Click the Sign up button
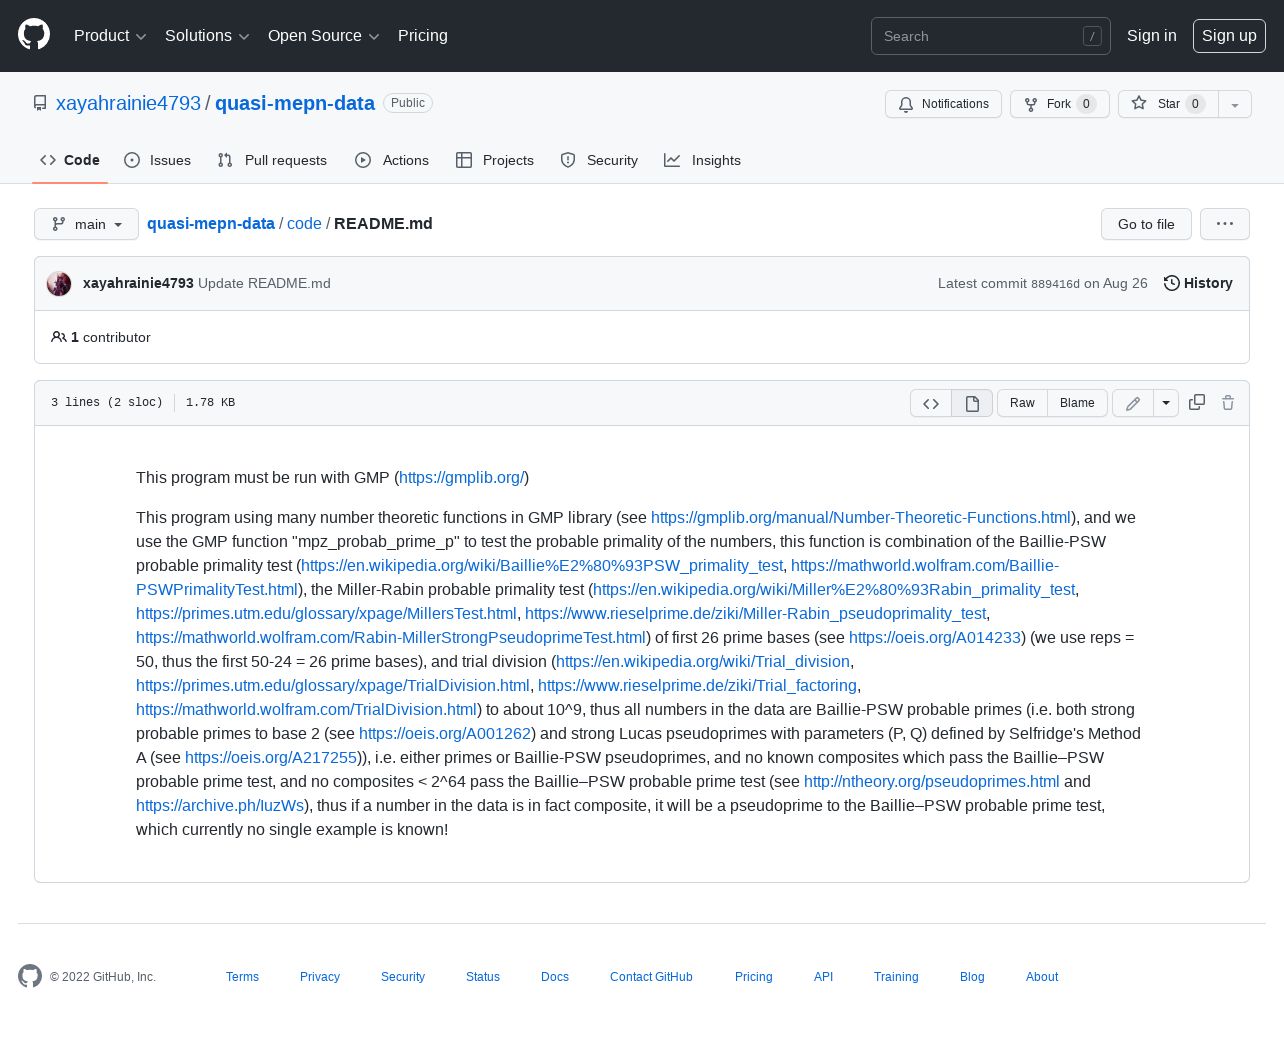 (x=1229, y=36)
